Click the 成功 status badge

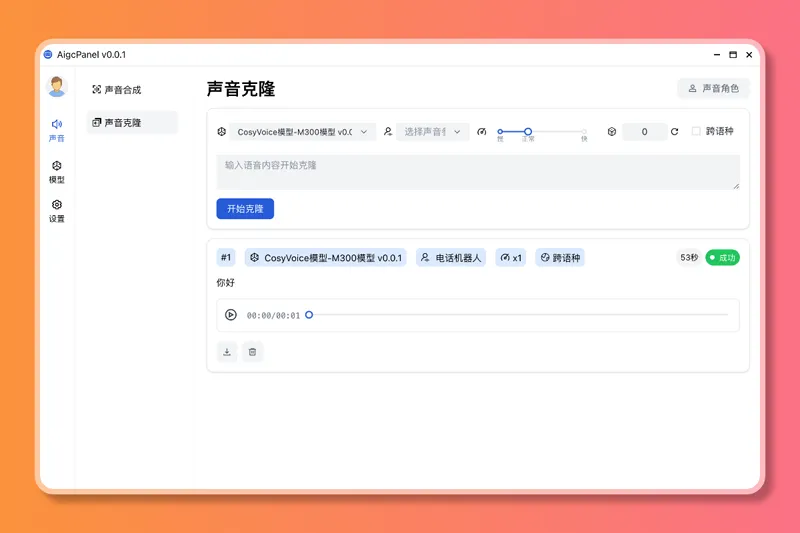pyautogui.click(x=722, y=258)
